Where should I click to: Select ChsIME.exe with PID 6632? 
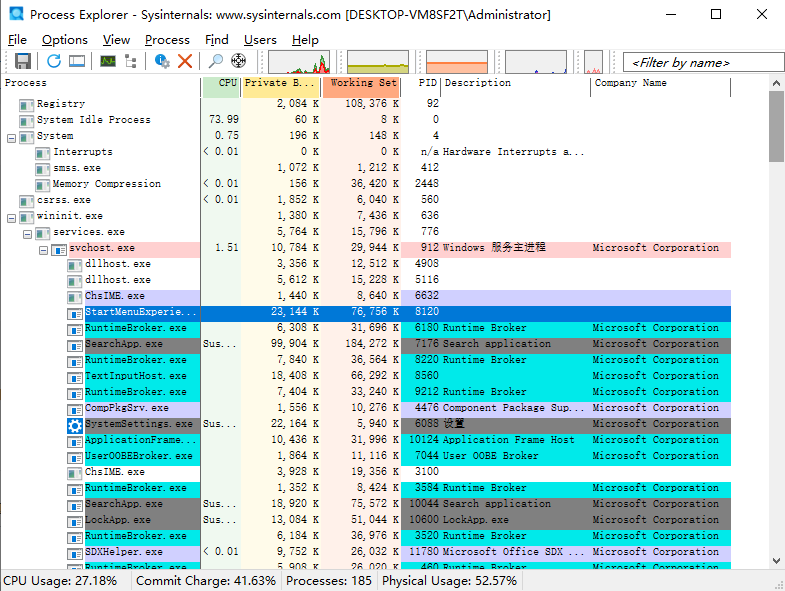tap(365, 296)
